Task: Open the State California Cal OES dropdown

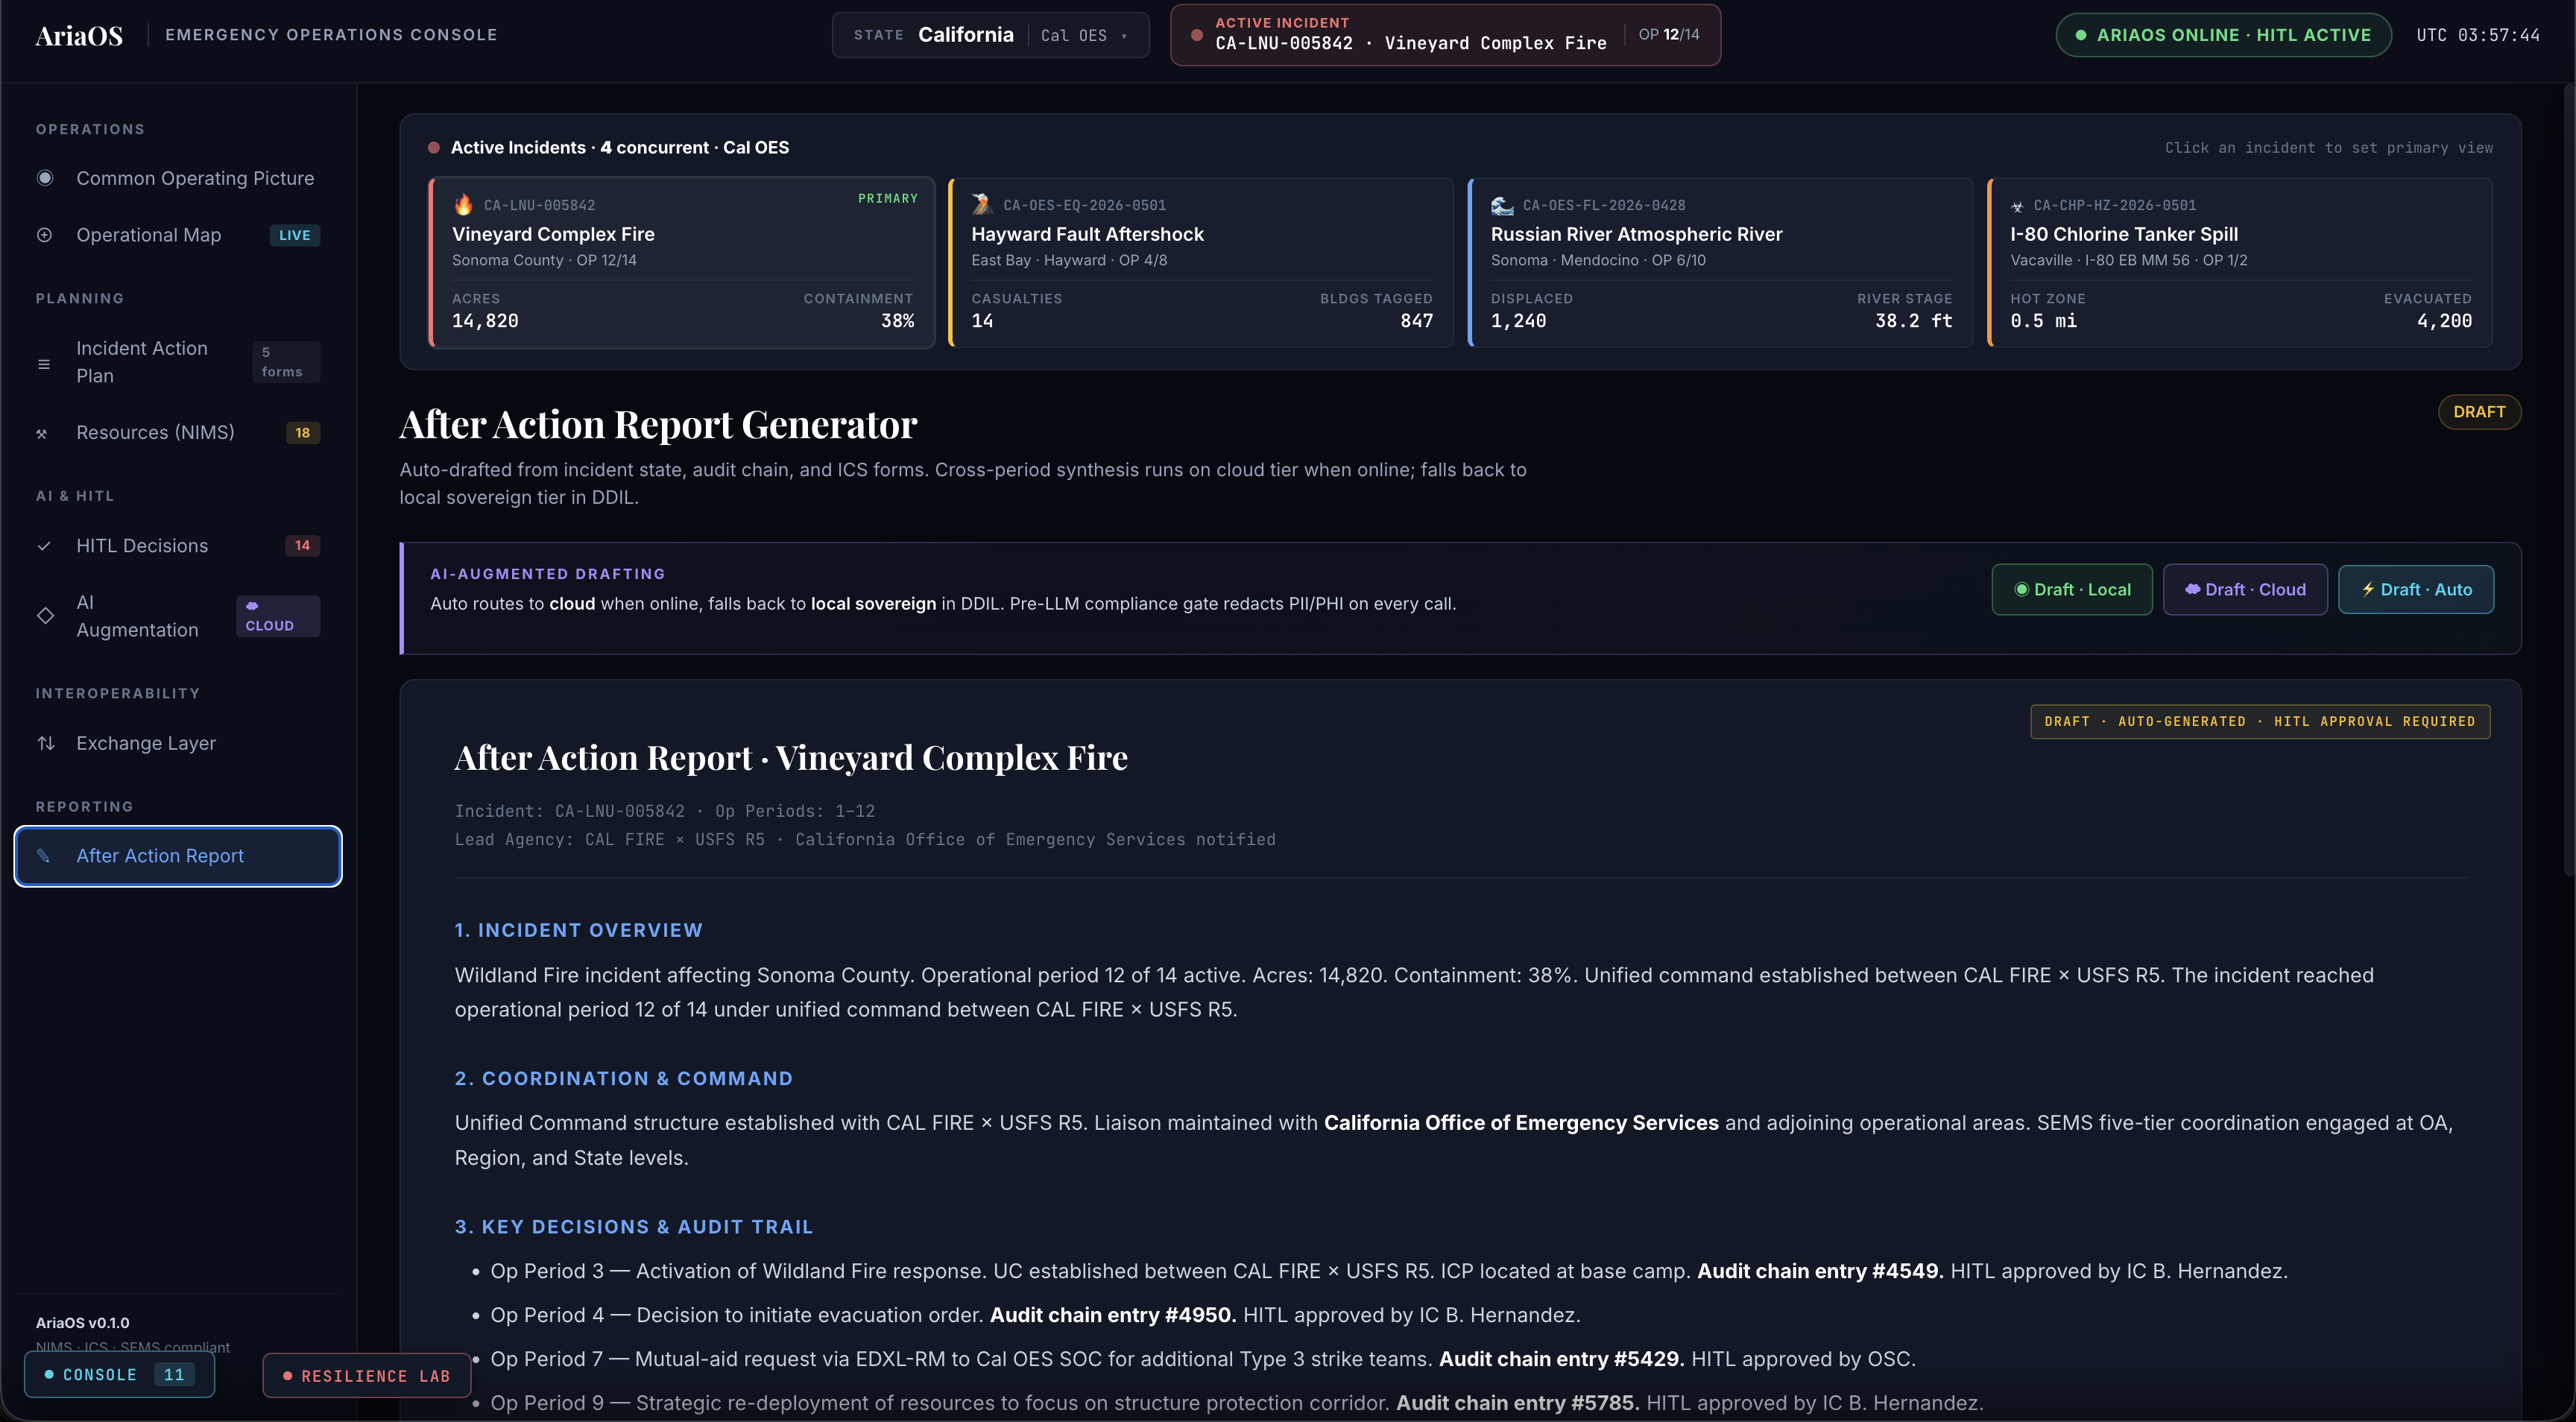Action: [990, 35]
